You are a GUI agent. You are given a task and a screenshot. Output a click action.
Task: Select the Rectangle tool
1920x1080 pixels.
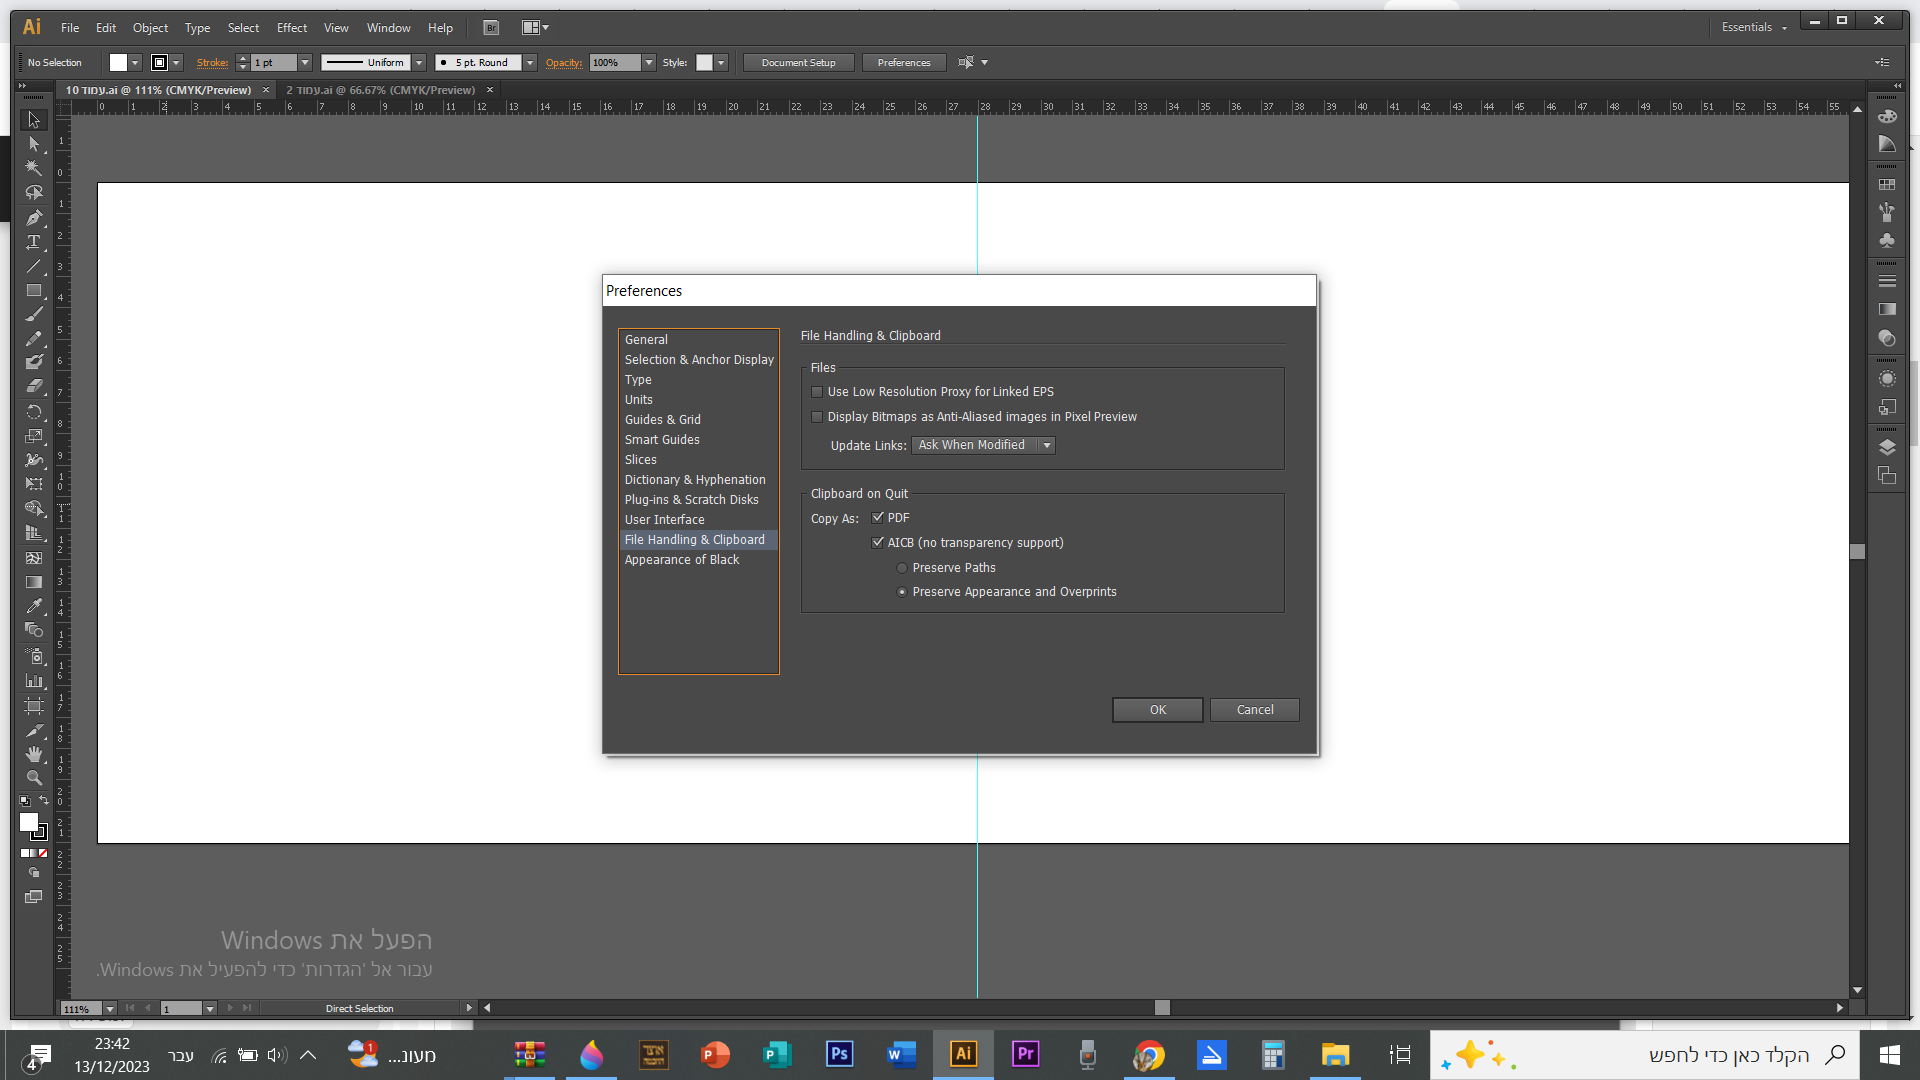point(33,291)
